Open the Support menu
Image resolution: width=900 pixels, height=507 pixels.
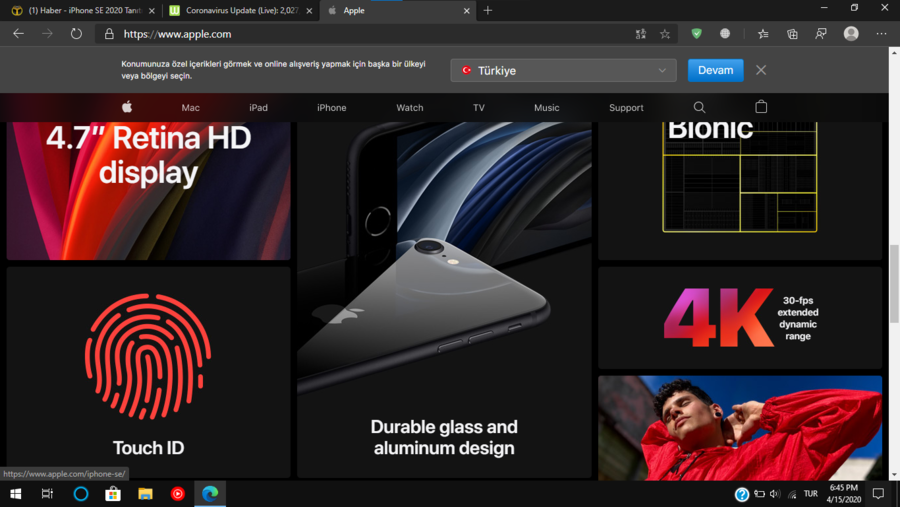(626, 107)
